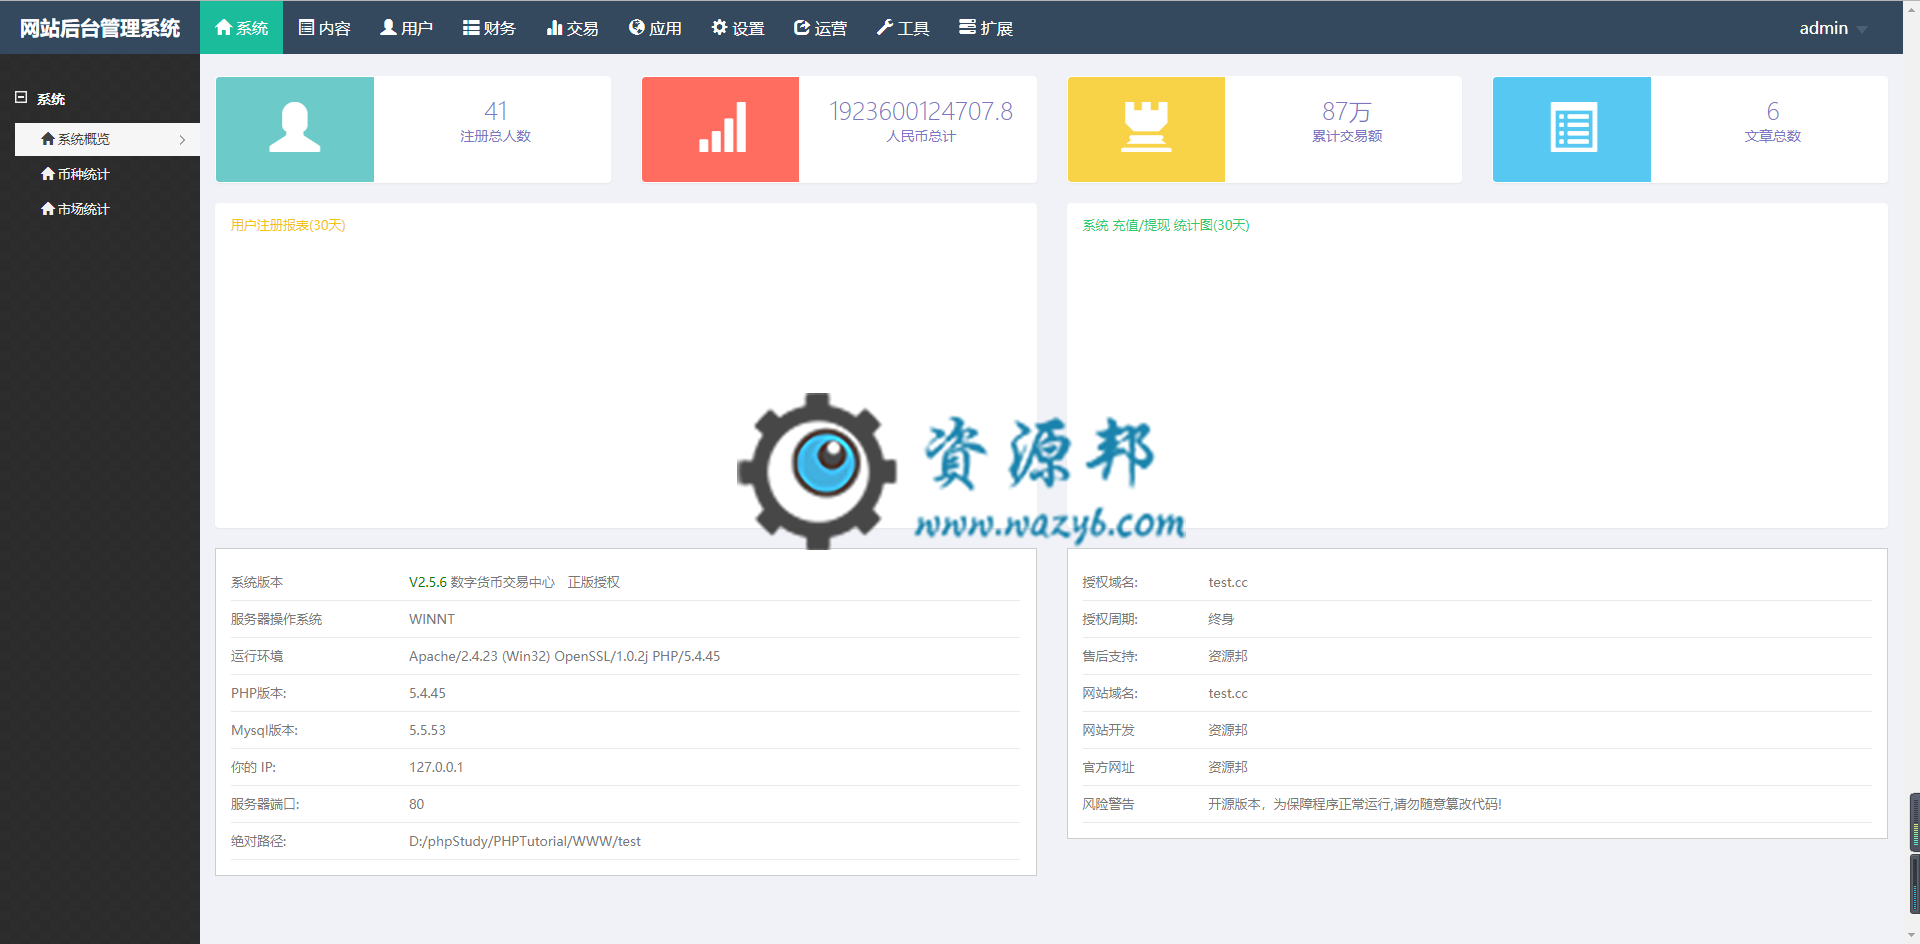Click the share icon next to 运营

(802, 27)
